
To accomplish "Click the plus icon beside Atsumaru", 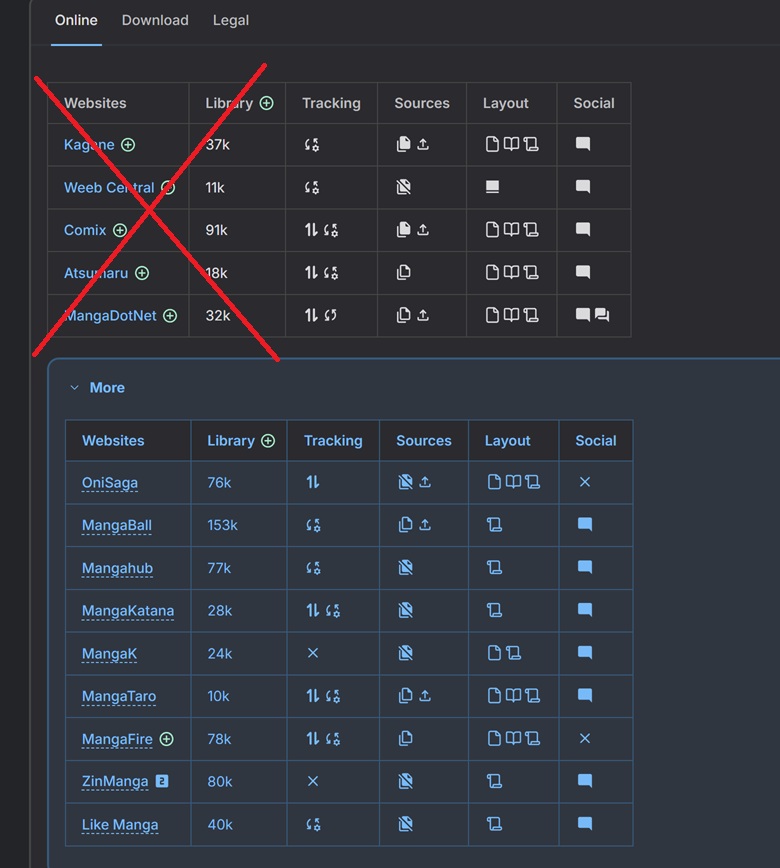I will click(142, 273).
